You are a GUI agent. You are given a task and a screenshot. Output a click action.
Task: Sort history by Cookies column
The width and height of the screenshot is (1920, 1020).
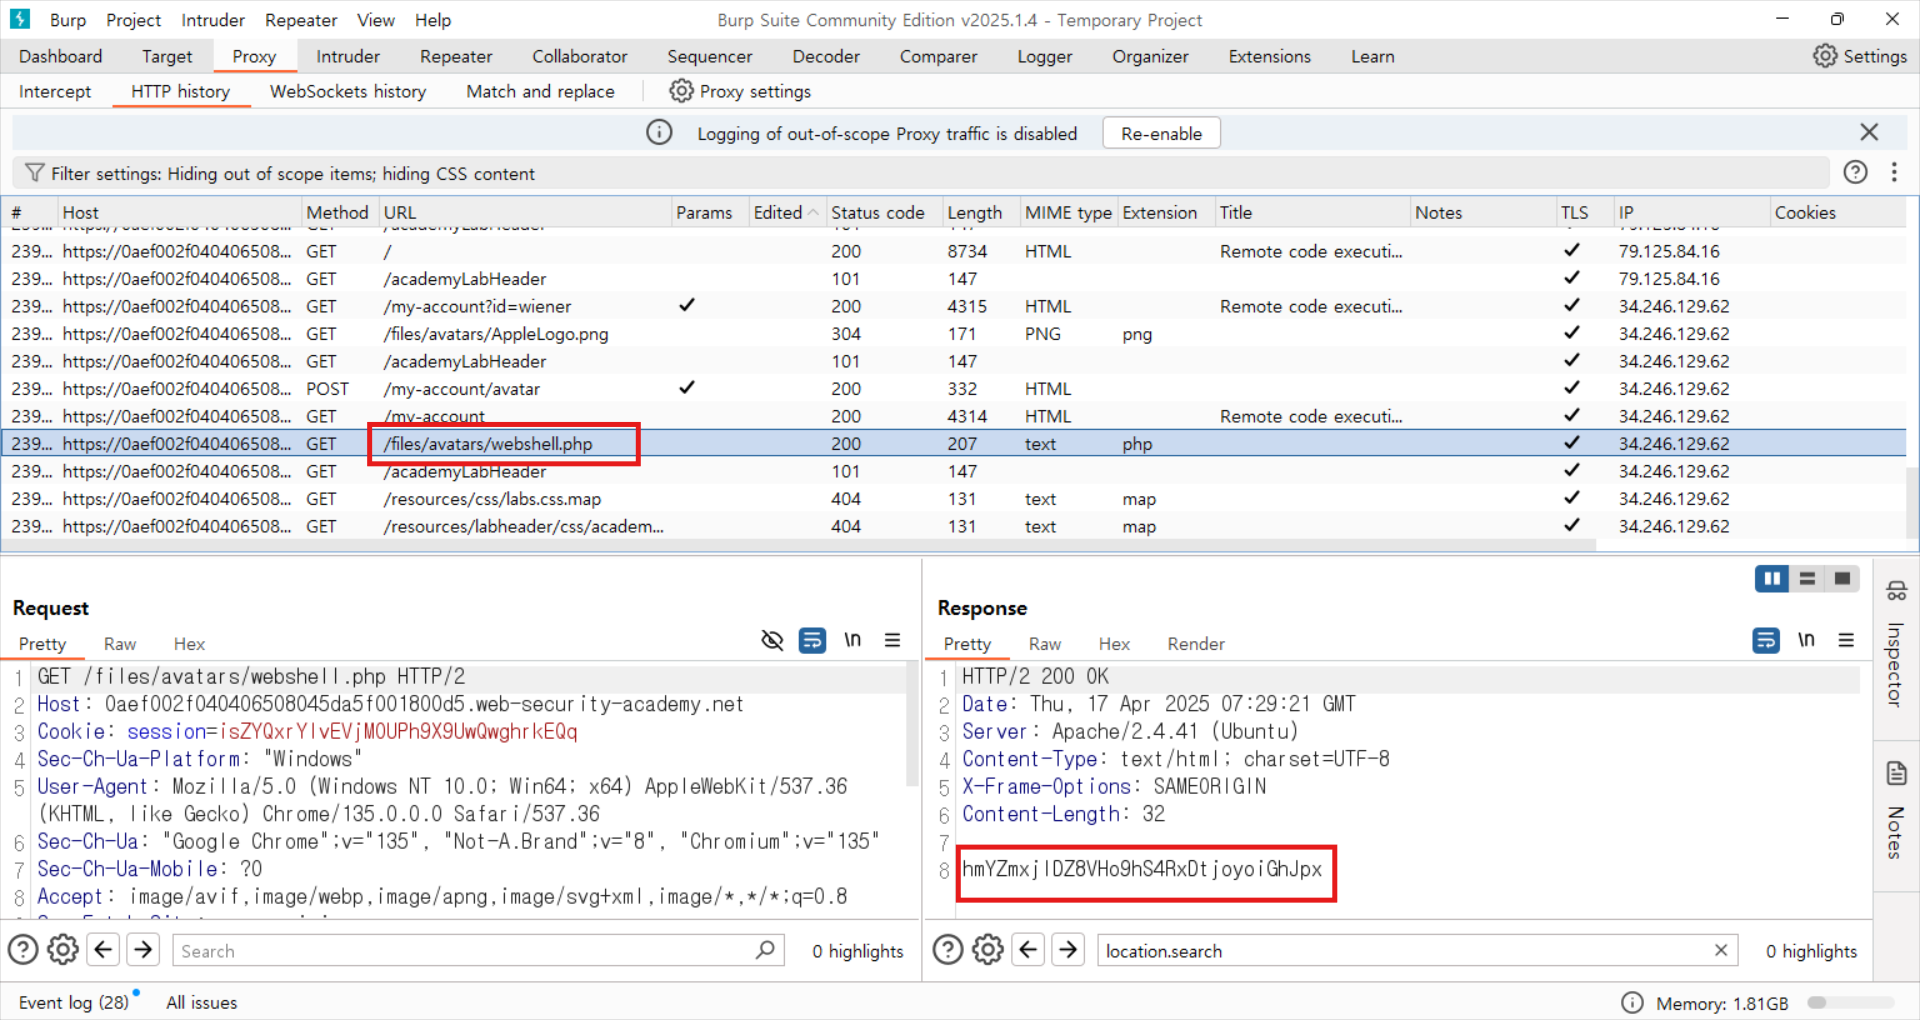coord(1836,212)
